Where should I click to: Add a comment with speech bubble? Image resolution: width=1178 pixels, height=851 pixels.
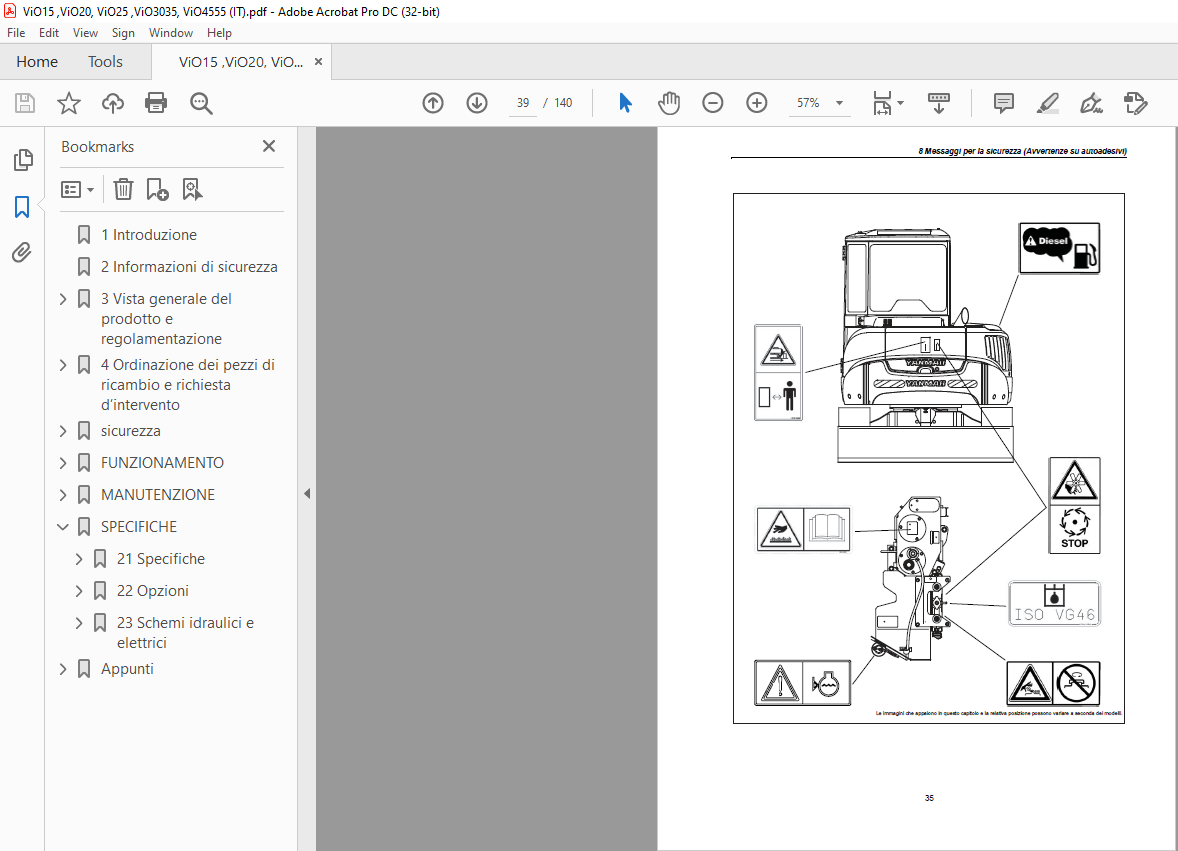(1003, 103)
